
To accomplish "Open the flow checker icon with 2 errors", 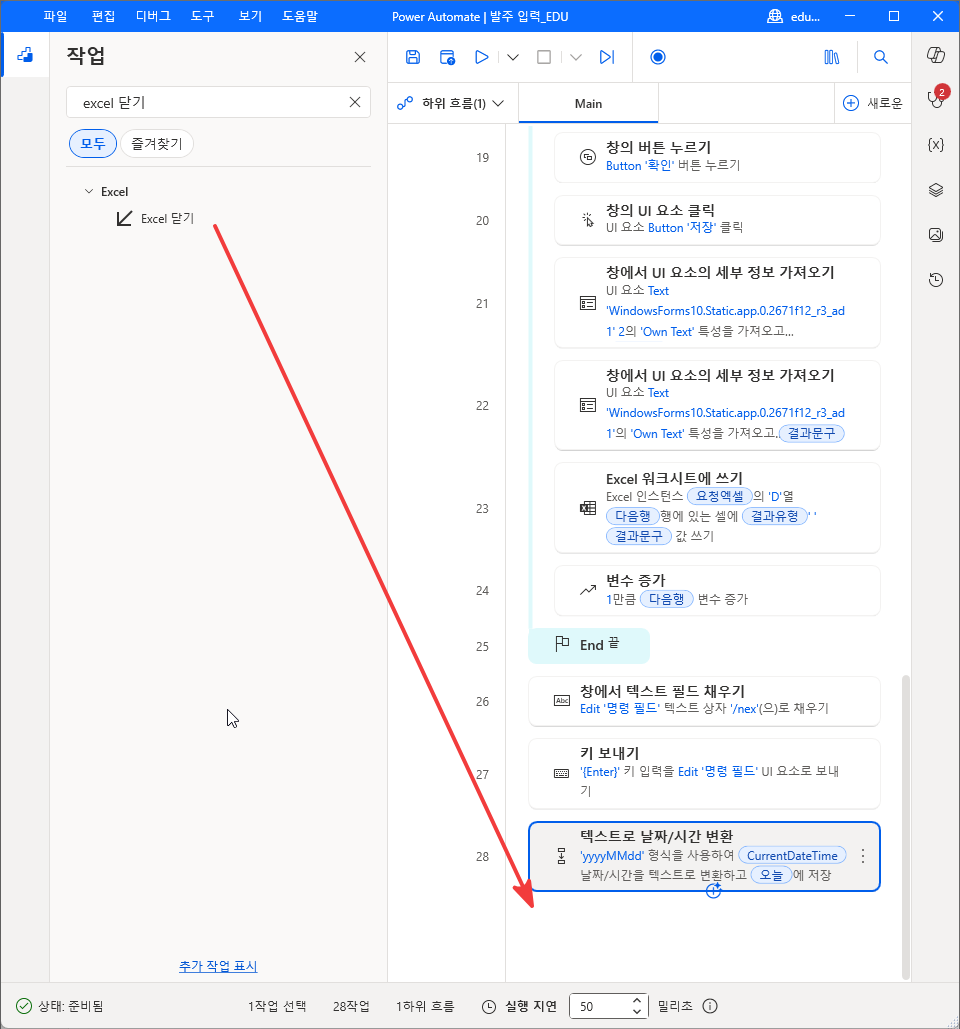I will coord(936,98).
